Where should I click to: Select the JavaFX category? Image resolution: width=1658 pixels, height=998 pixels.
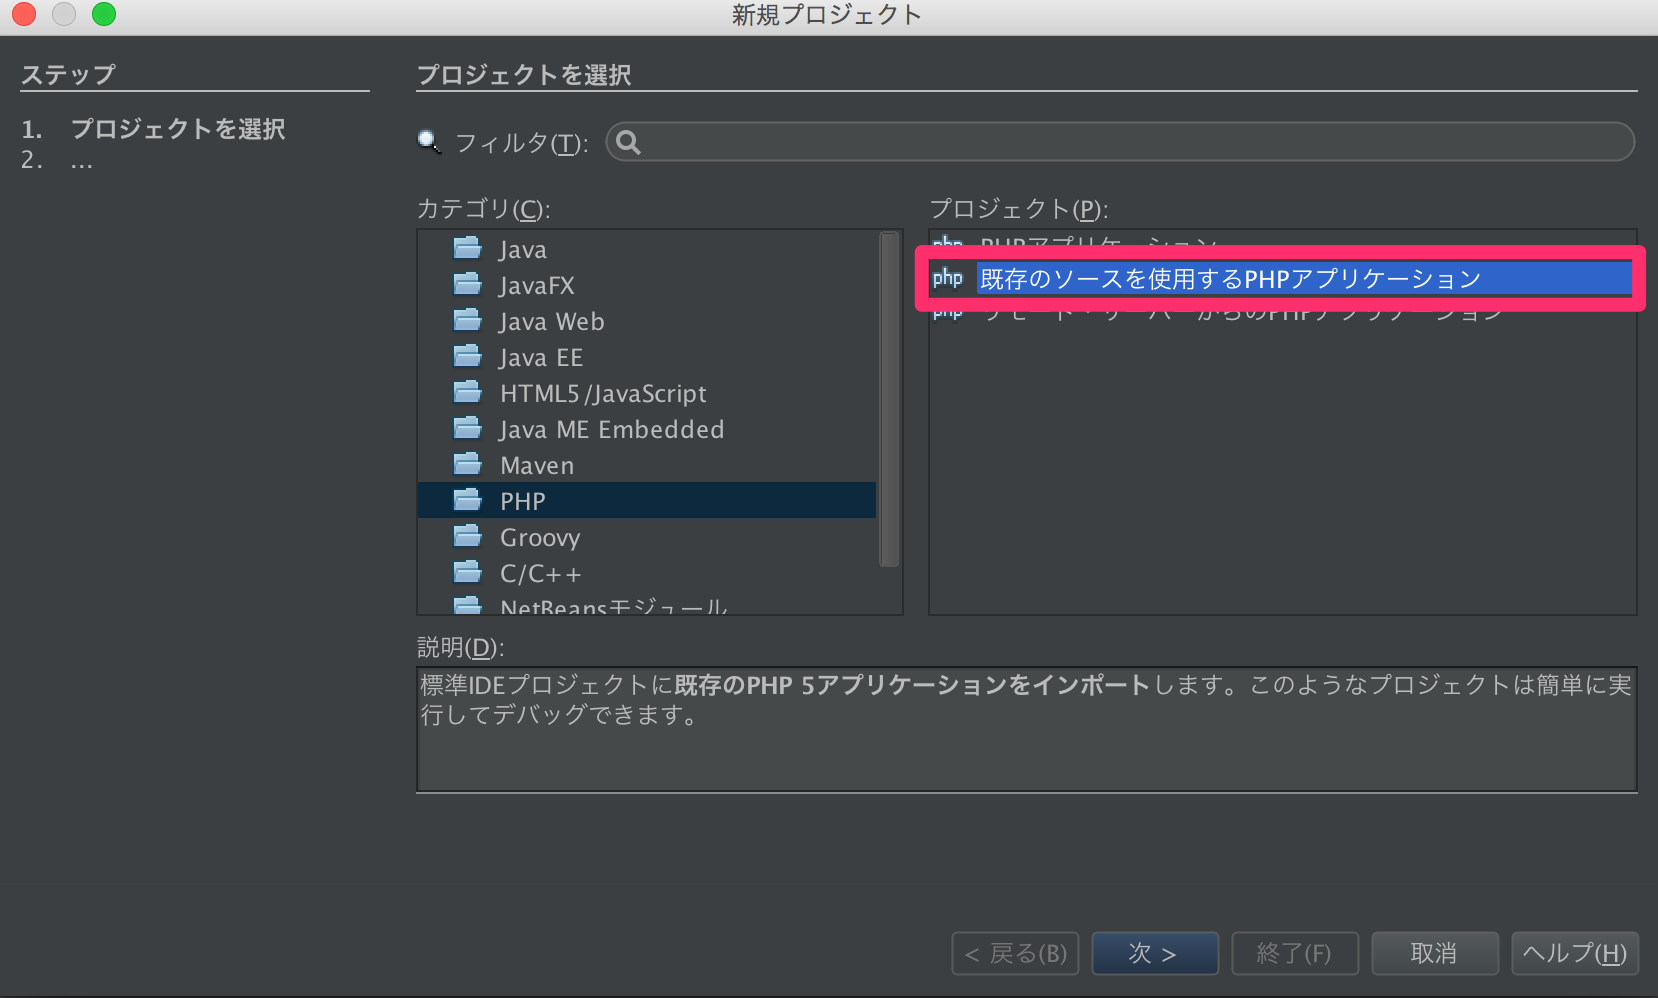tap(536, 284)
